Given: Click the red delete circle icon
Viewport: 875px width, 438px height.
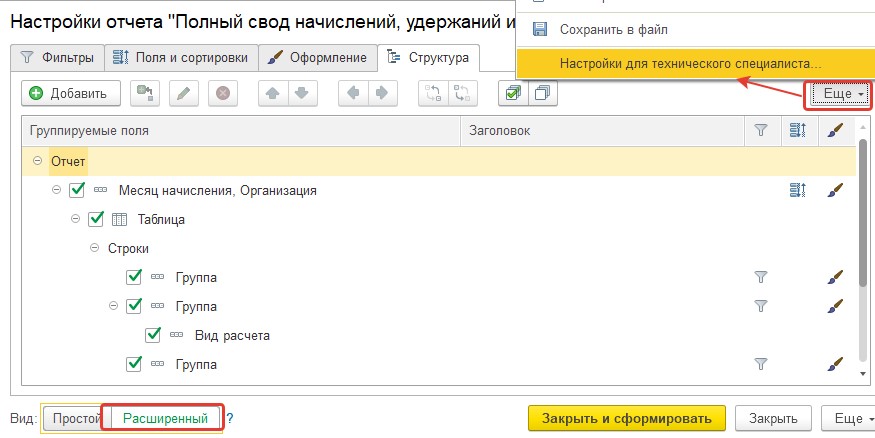Looking at the screenshot, I should (x=223, y=93).
